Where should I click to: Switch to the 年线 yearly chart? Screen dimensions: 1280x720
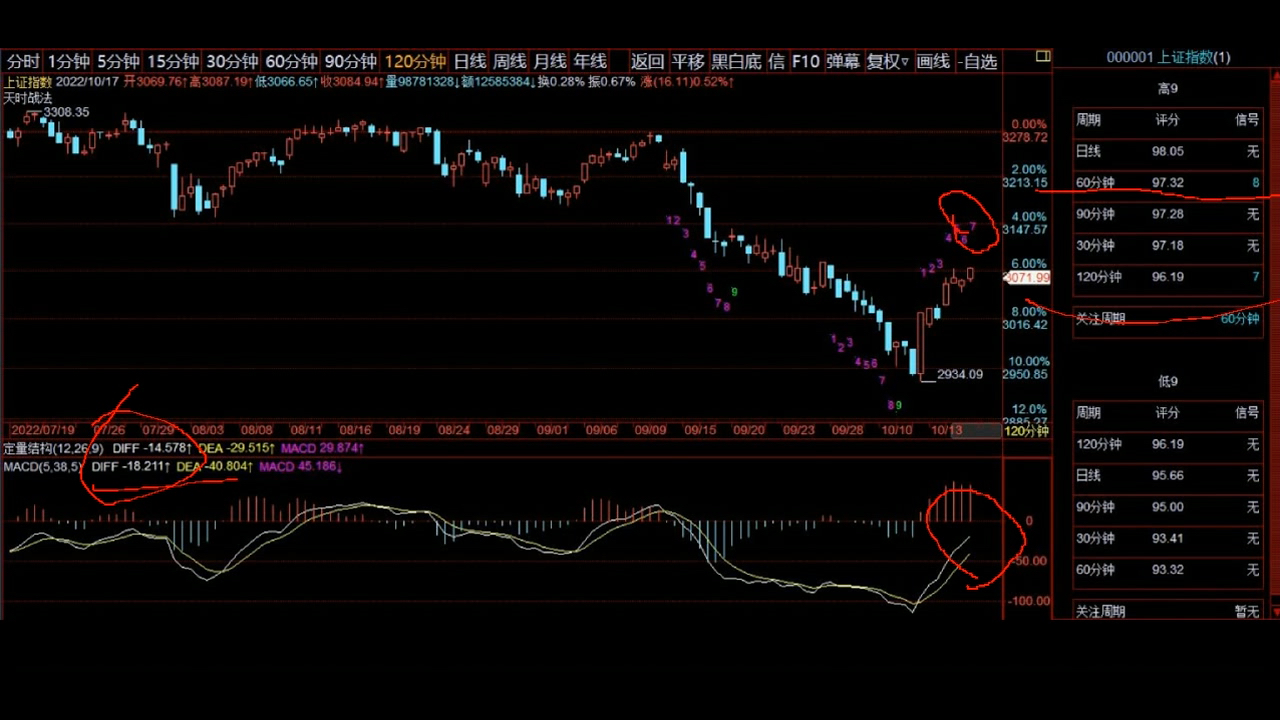pyautogui.click(x=590, y=61)
